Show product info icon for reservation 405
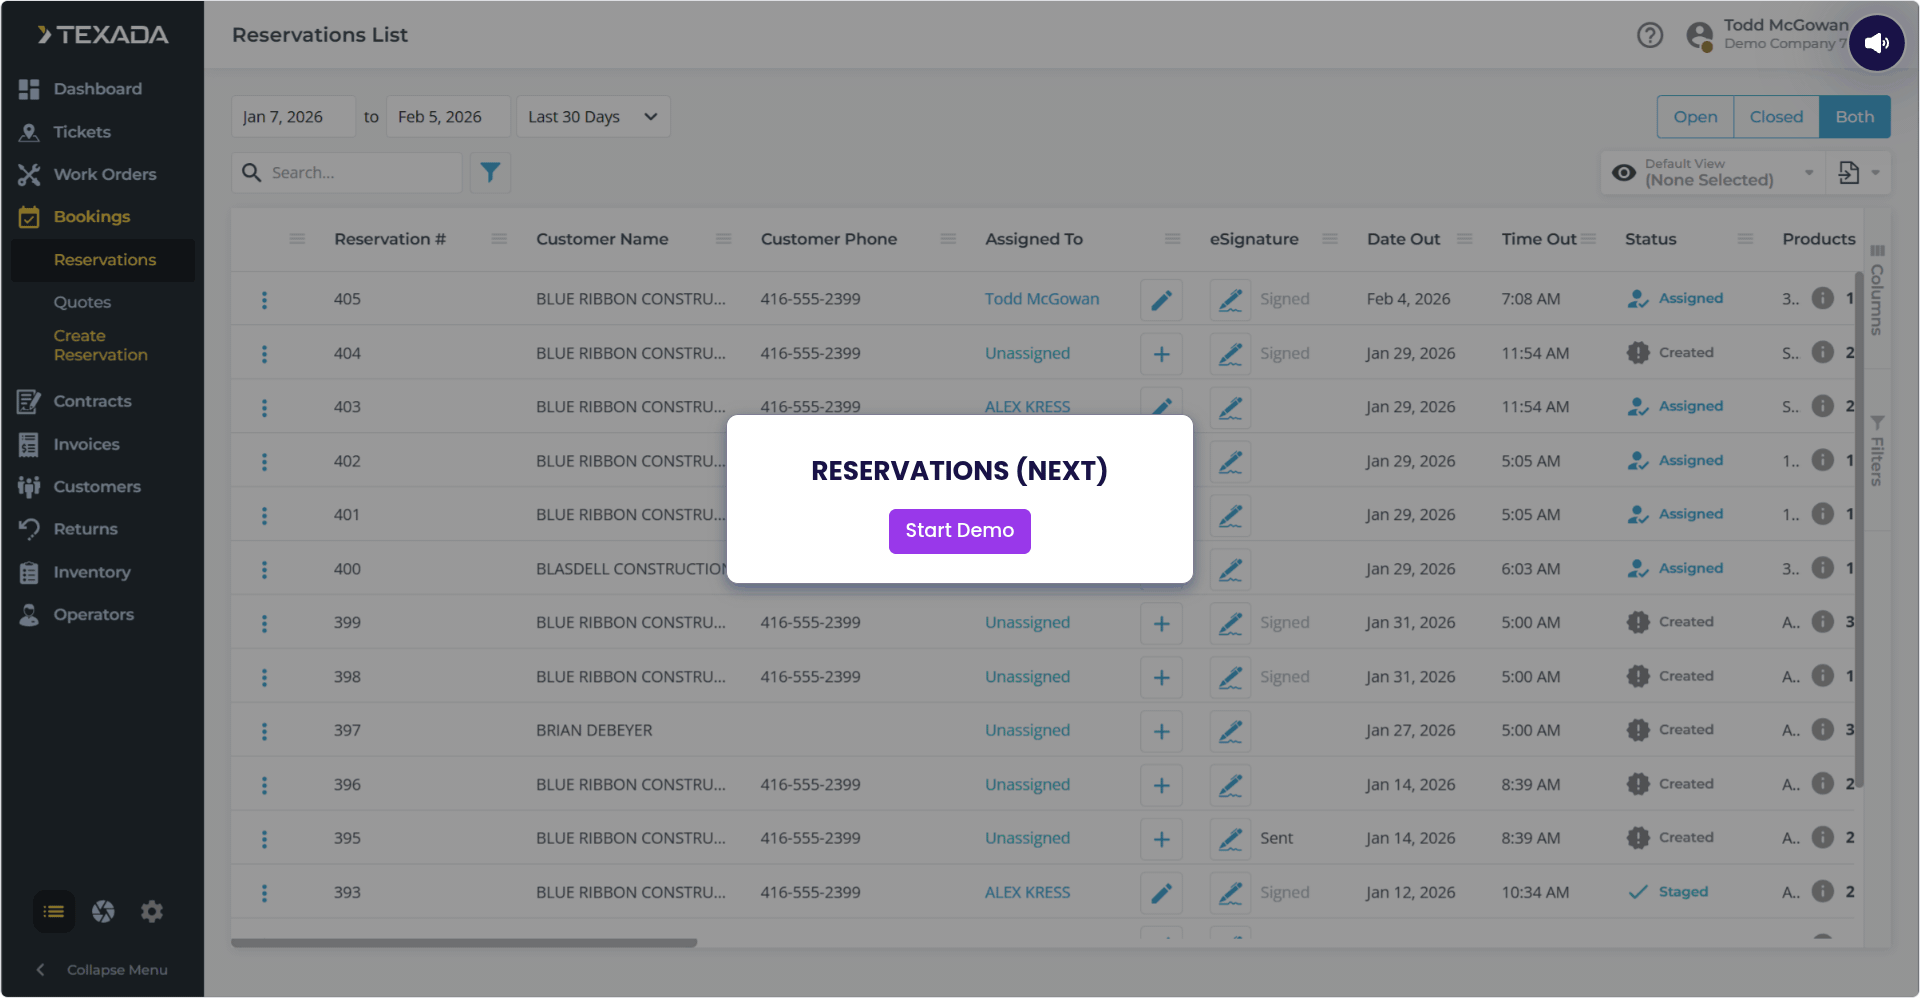The width and height of the screenshot is (1920, 998). coord(1822,298)
